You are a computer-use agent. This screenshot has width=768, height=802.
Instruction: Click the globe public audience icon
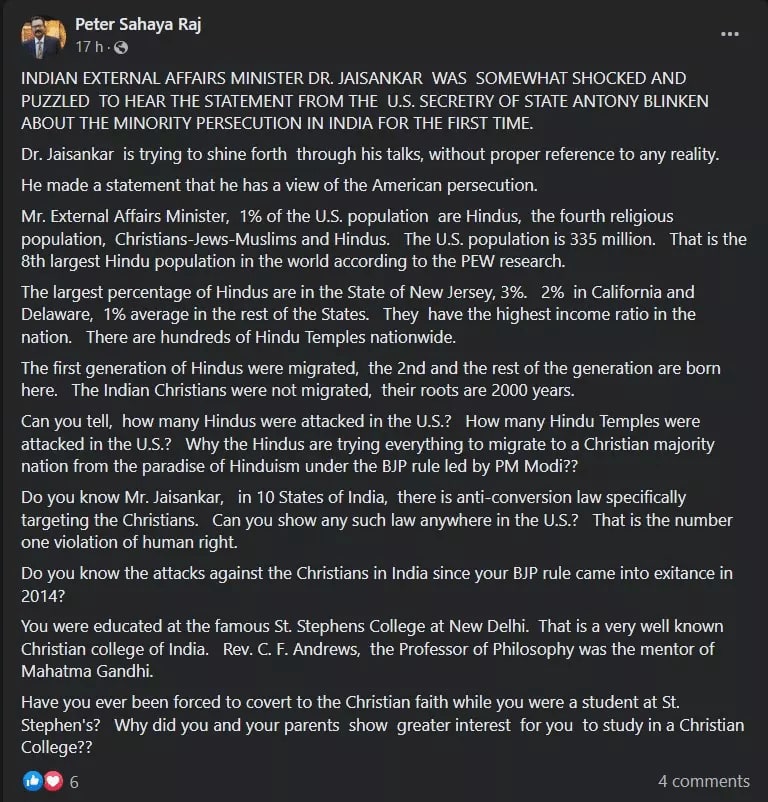[121, 48]
